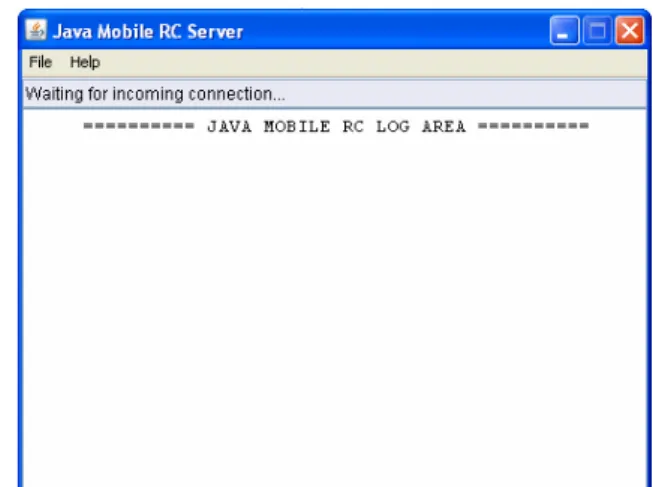The width and height of the screenshot is (653, 487).
Task: Click the Java icon in title bar
Action: 36,30
